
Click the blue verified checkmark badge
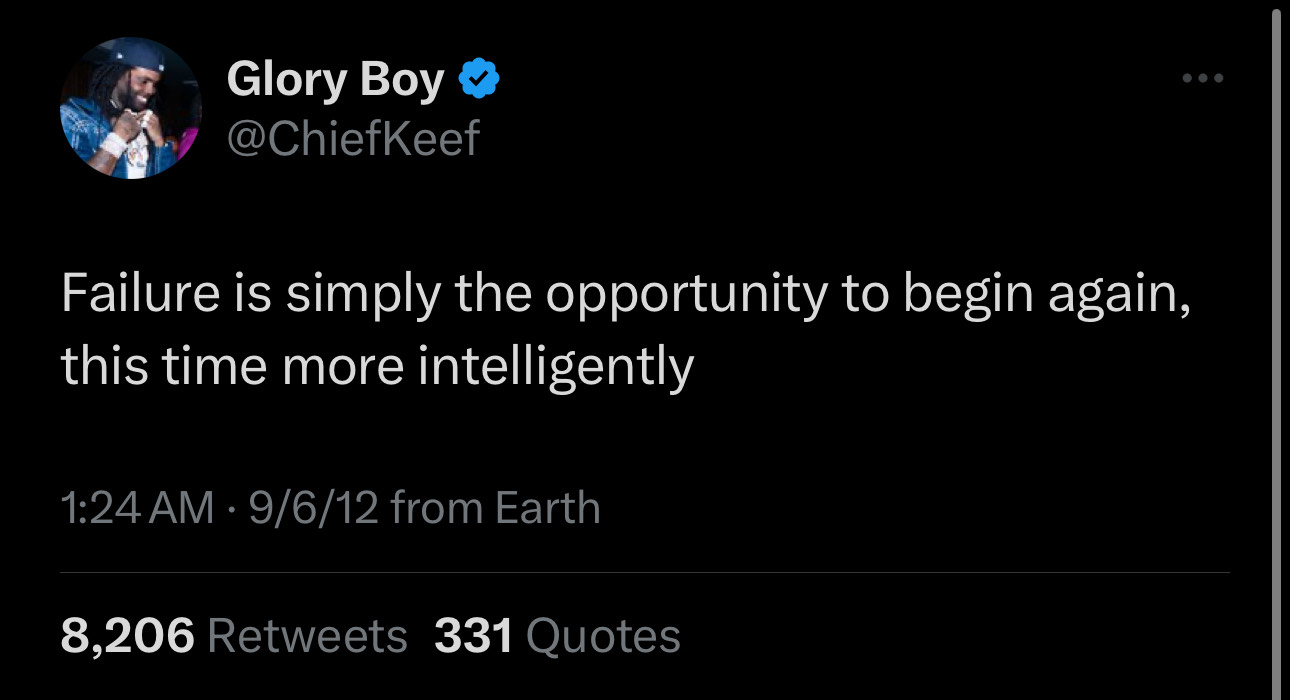[479, 79]
